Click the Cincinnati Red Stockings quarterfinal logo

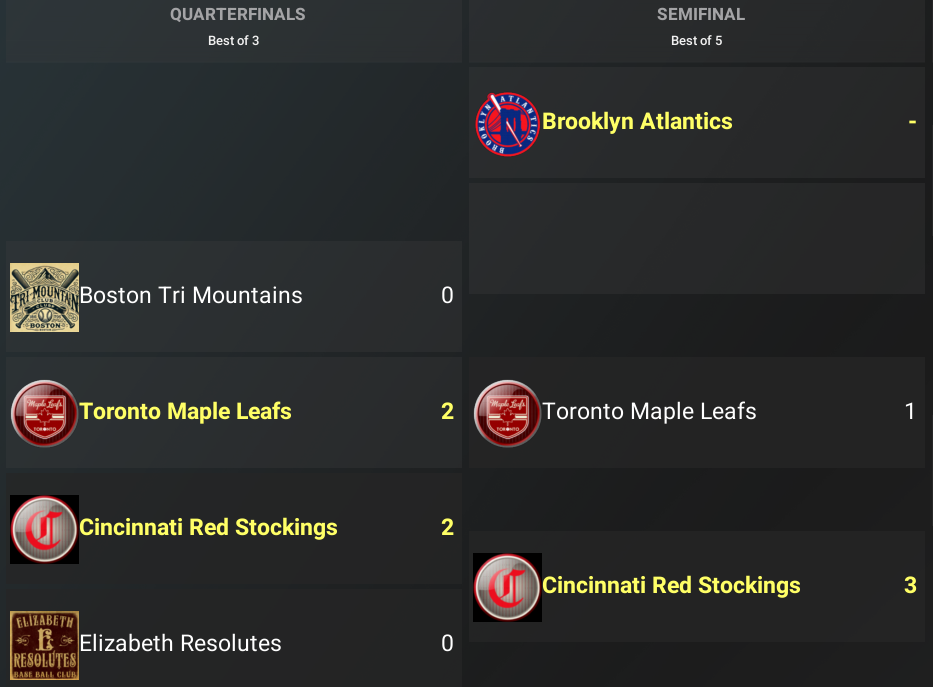tap(44, 528)
